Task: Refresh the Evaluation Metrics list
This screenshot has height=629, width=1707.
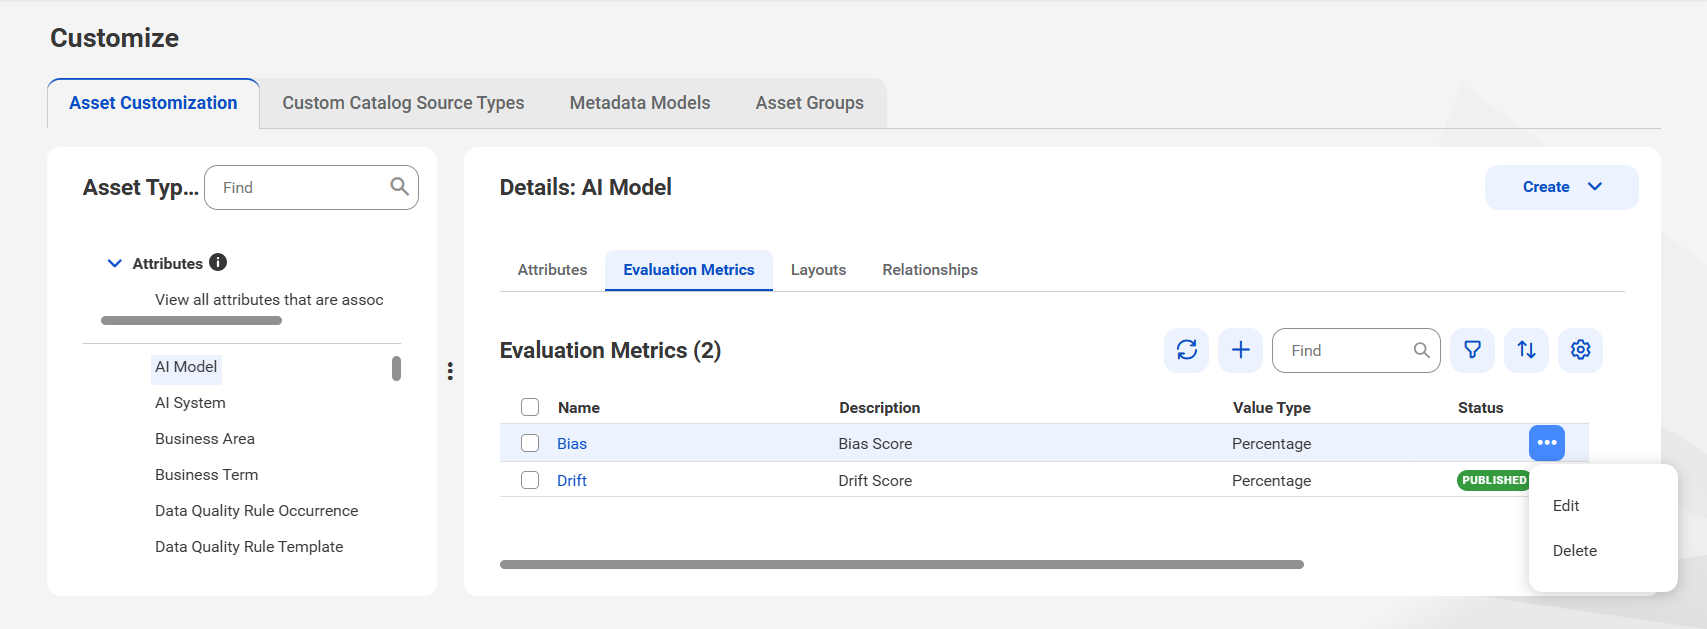Action: (x=1186, y=350)
